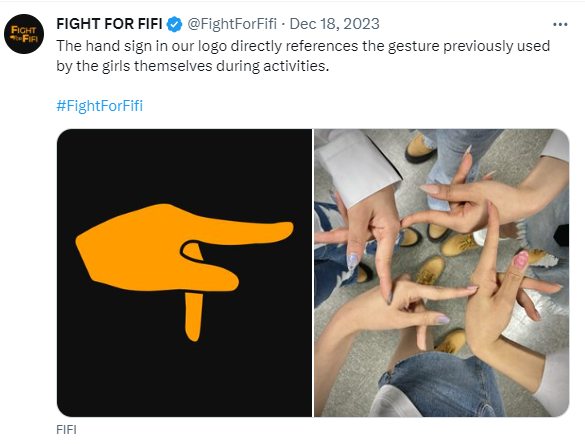Open the @FightForFifi handle link
The image size is (585, 444).
click(x=232, y=24)
